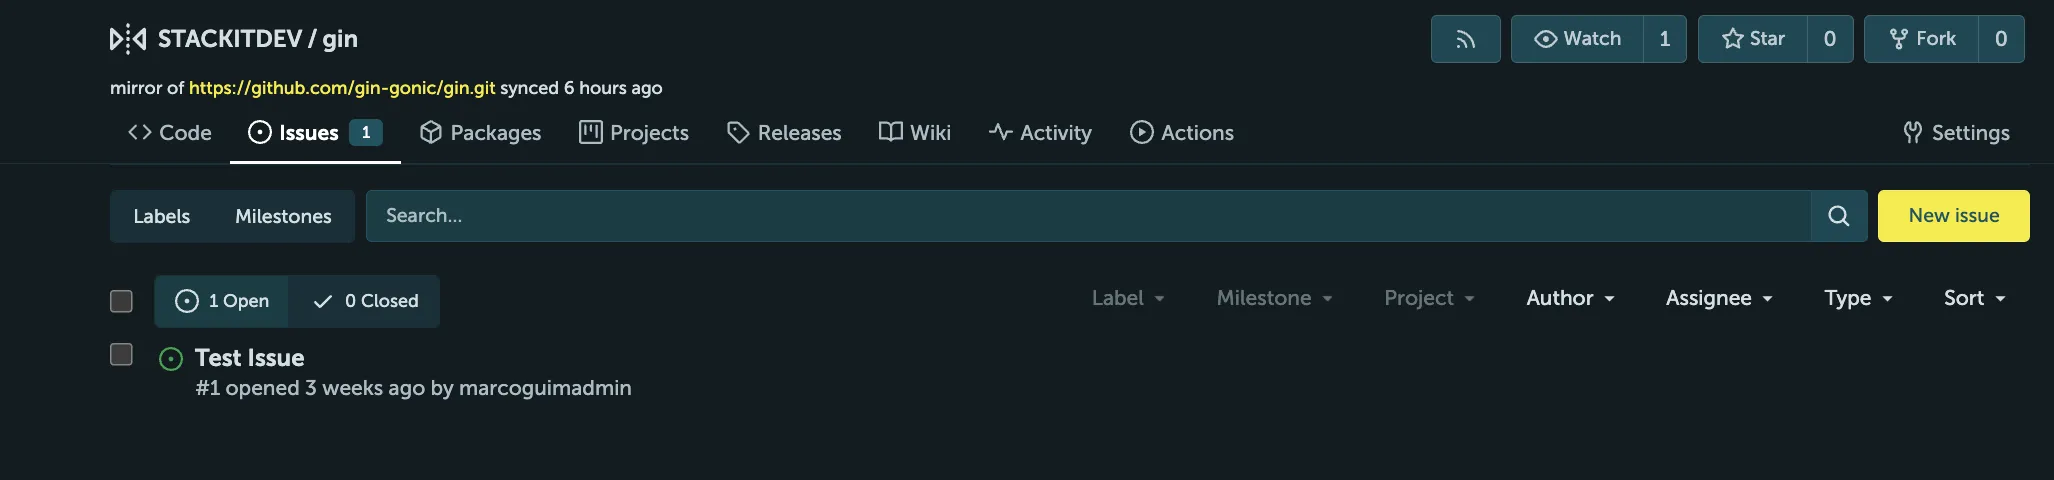Expand the Sort dropdown
This screenshot has width=2054, height=480.
(1974, 298)
